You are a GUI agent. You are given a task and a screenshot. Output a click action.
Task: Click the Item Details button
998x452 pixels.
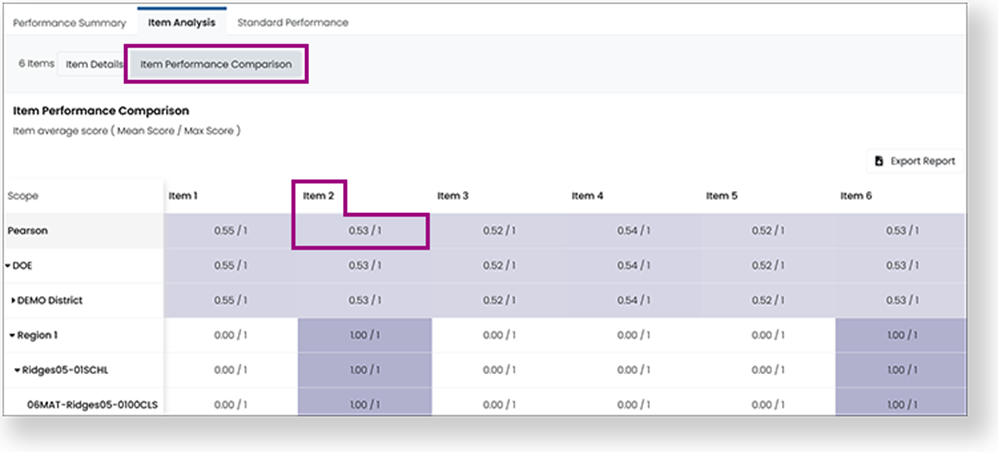point(94,64)
